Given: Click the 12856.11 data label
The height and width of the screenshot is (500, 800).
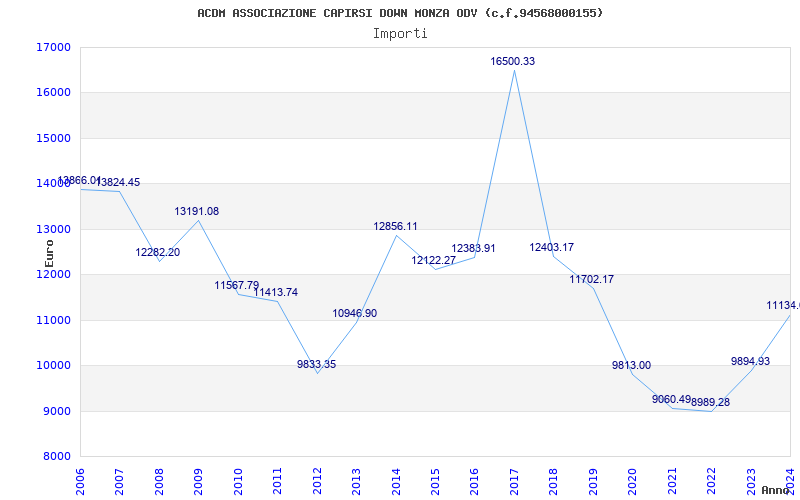Looking at the screenshot, I should click(x=395, y=227).
